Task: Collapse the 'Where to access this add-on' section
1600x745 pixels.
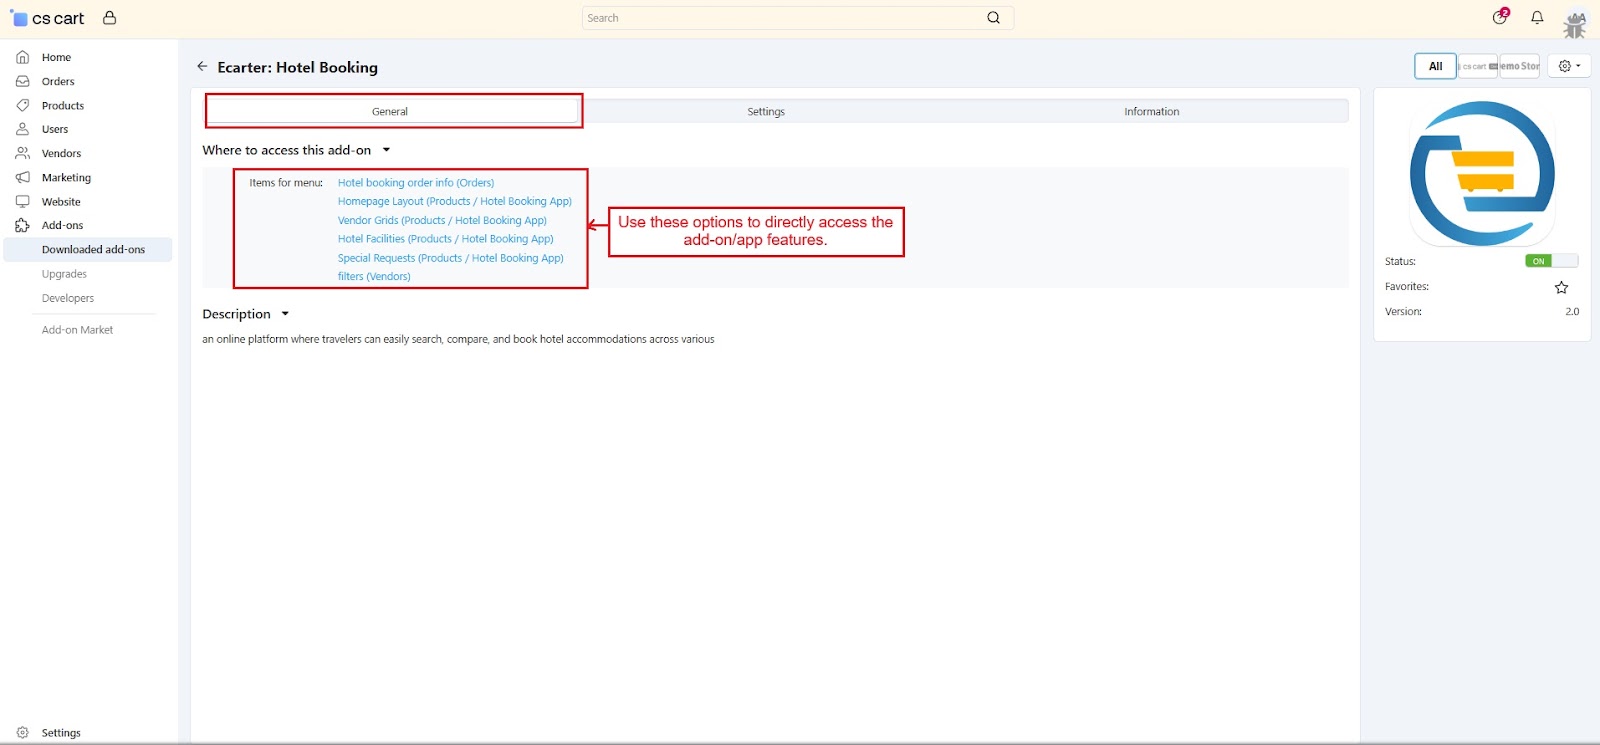Action: point(386,150)
